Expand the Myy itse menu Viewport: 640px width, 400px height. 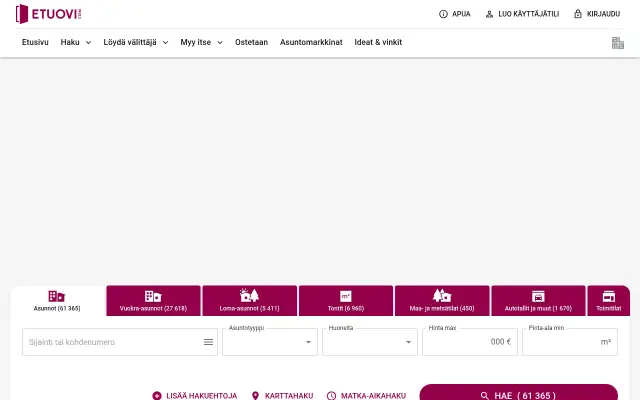click(202, 42)
